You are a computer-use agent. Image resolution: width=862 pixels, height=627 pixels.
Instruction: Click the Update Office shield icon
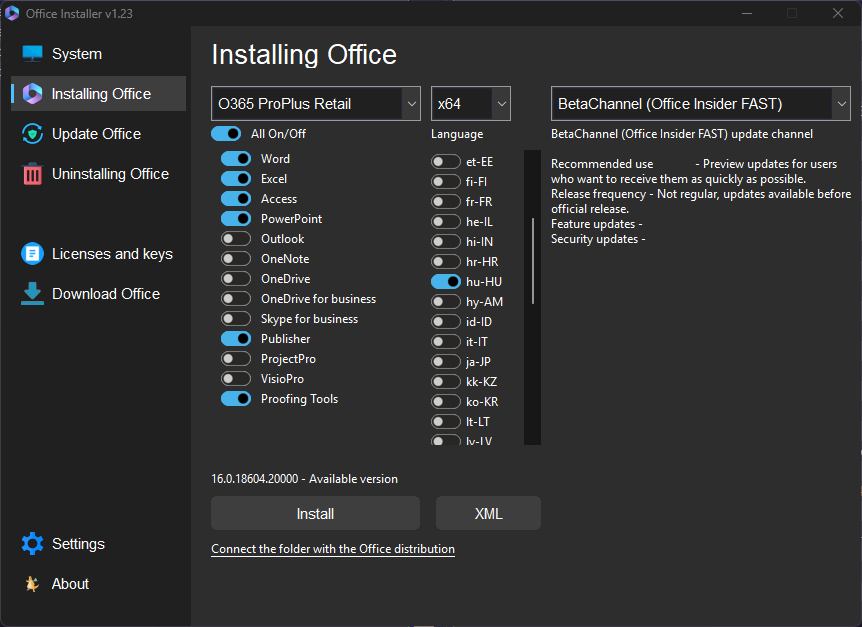(x=32, y=134)
